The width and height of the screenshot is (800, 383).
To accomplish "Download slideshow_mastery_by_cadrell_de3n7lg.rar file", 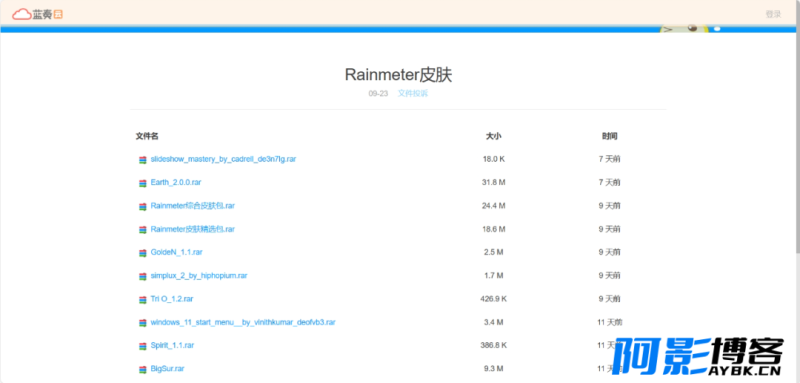I will click(223, 159).
